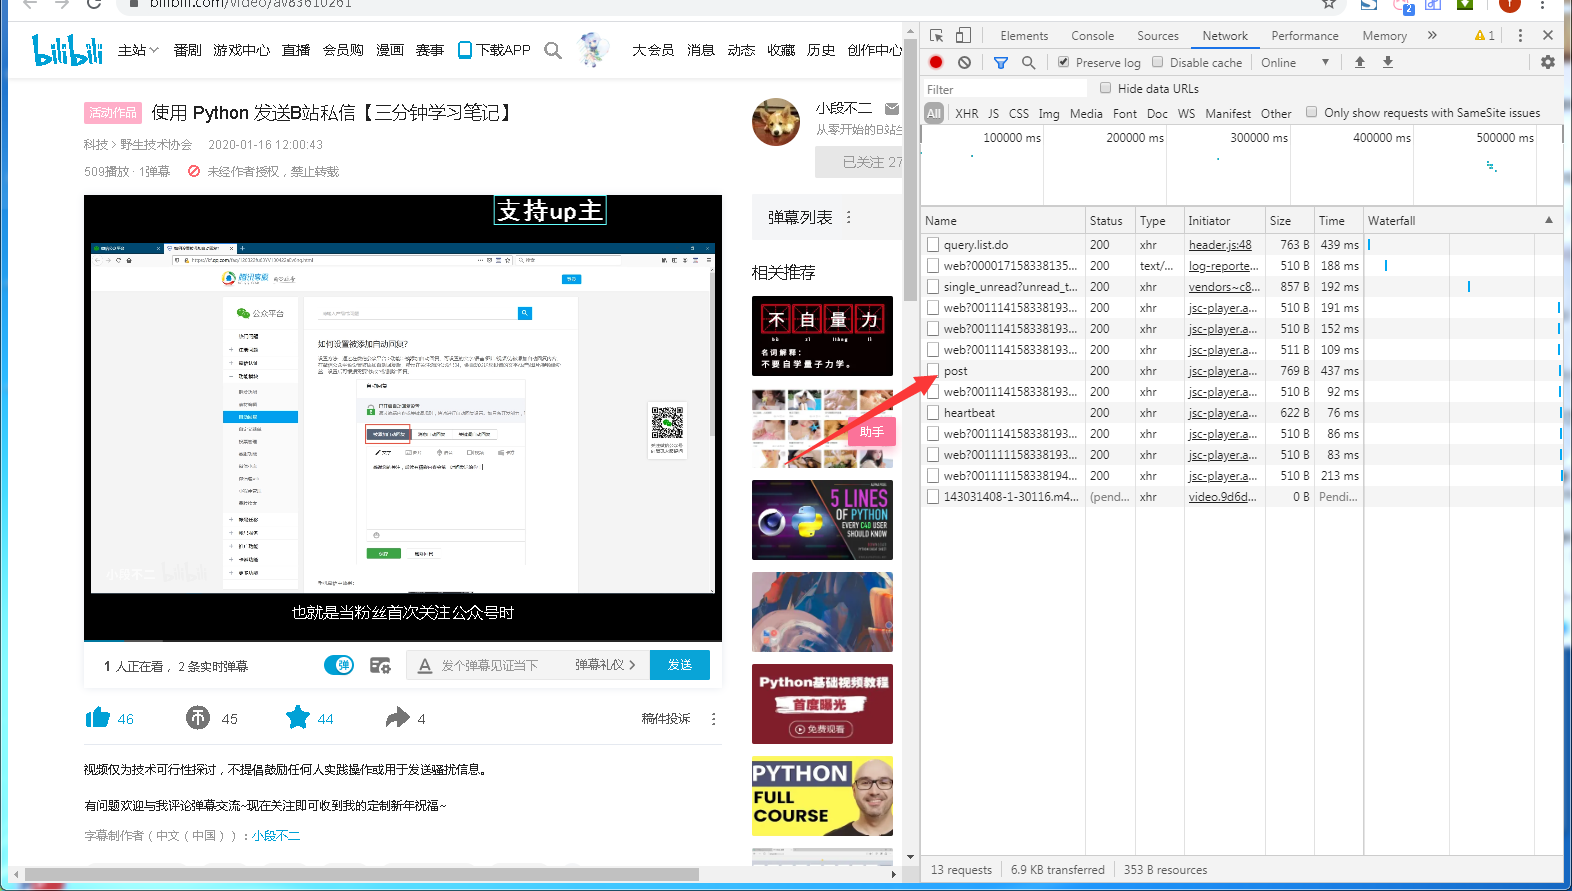Click the network Filter input field
Image resolution: width=1572 pixels, height=891 pixels.
point(1004,89)
